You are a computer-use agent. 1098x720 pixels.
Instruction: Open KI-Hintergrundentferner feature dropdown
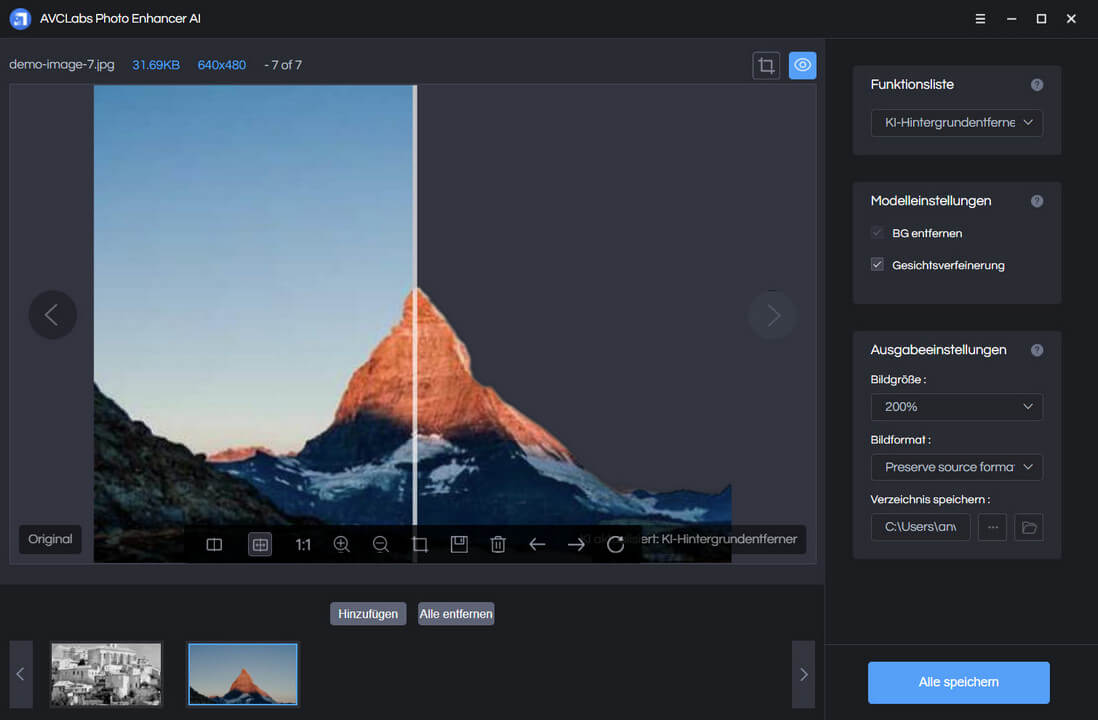(957, 123)
